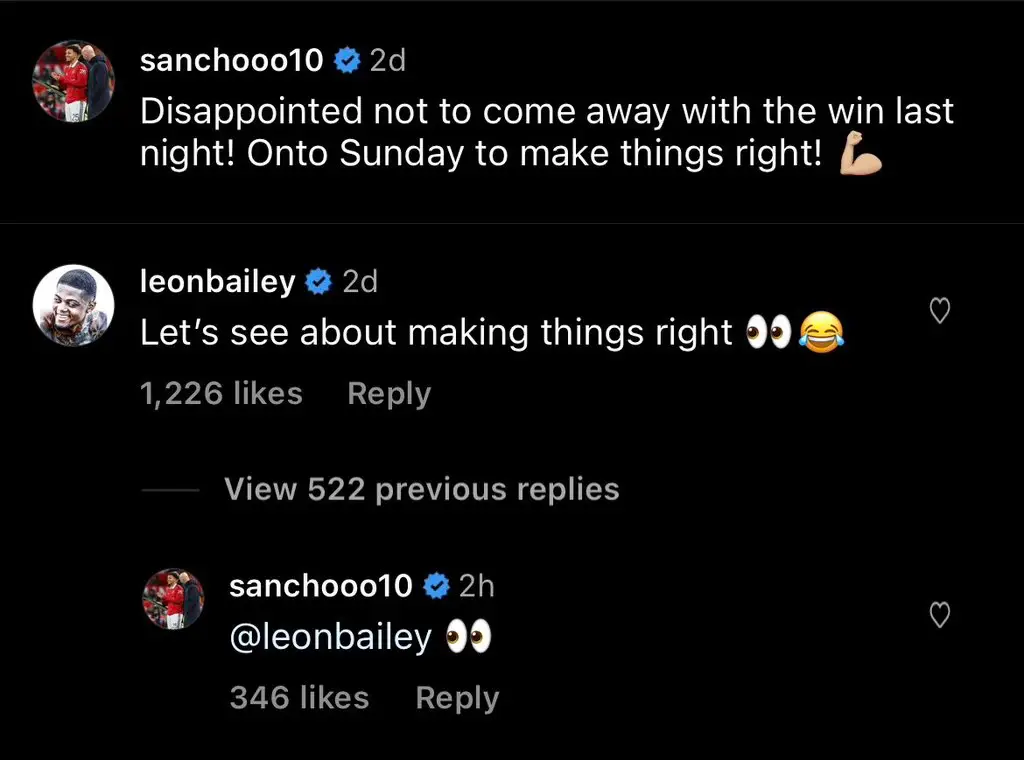Like sanchooo10's reply with the heart icon
The image size is (1024, 760).
(939, 616)
